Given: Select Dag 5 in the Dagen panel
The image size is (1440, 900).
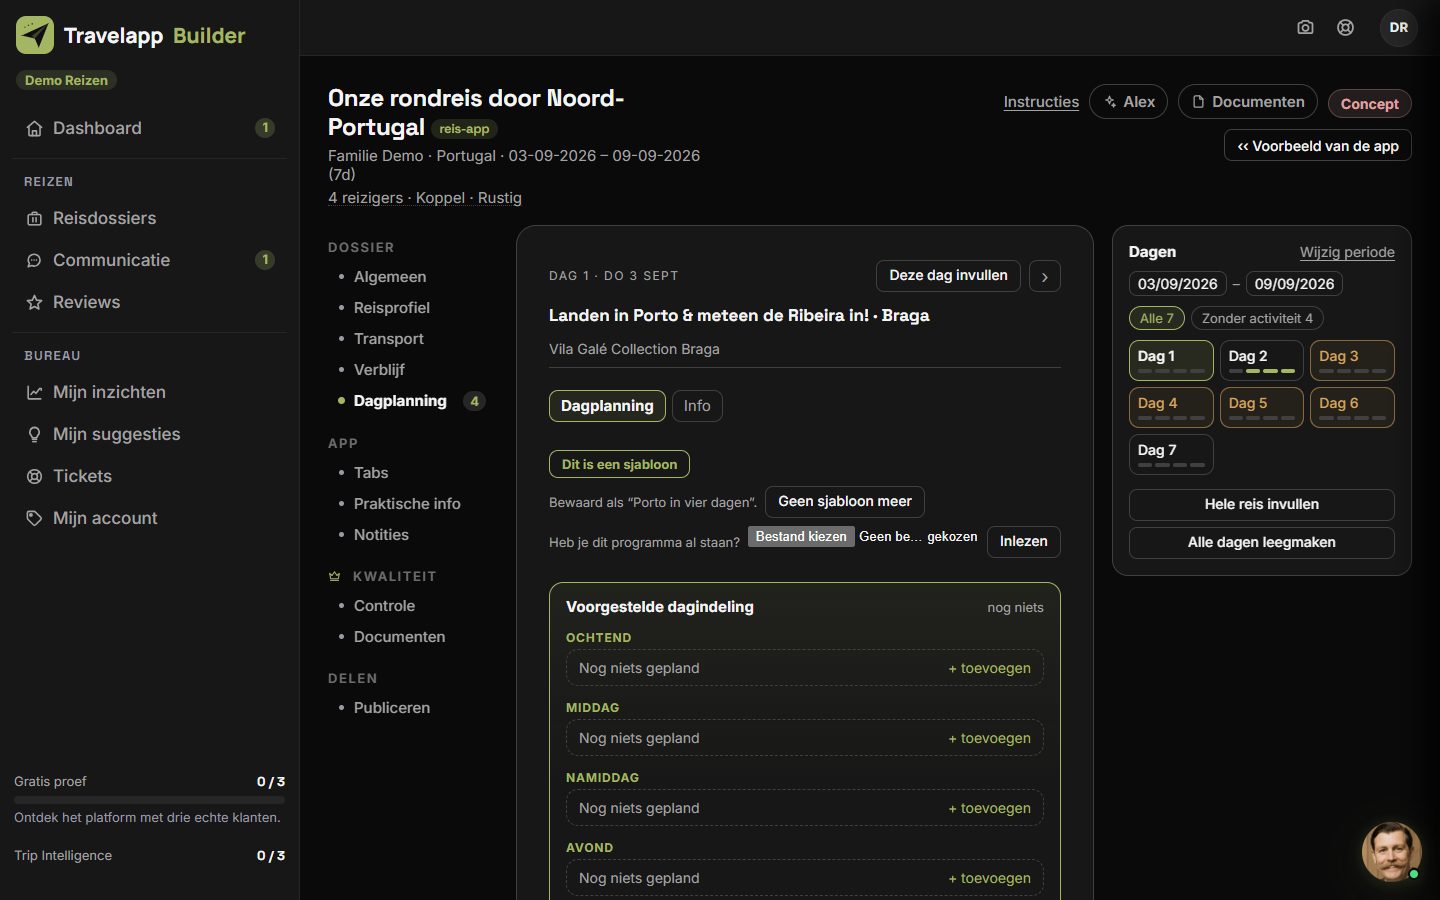Looking at the screenshot, I should tap(1262, 408).
